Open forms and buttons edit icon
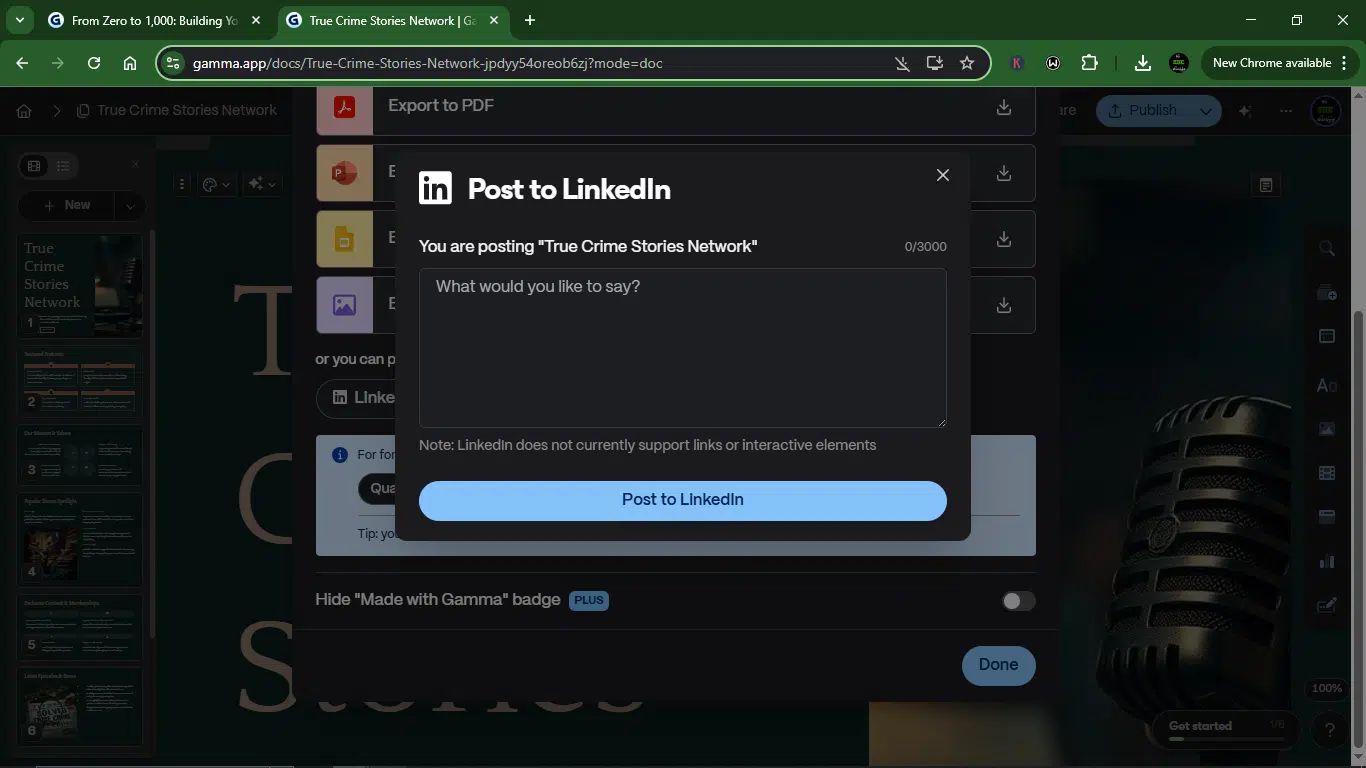The width and height of the screenshot is (1366, 768). tap(1327, 605)
